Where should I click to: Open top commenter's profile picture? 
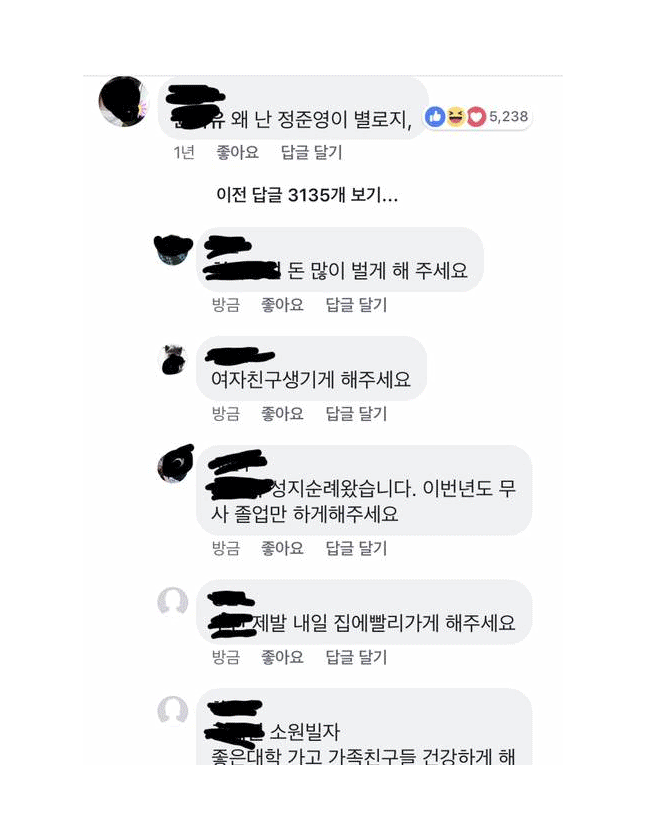[x=124, y=101]
